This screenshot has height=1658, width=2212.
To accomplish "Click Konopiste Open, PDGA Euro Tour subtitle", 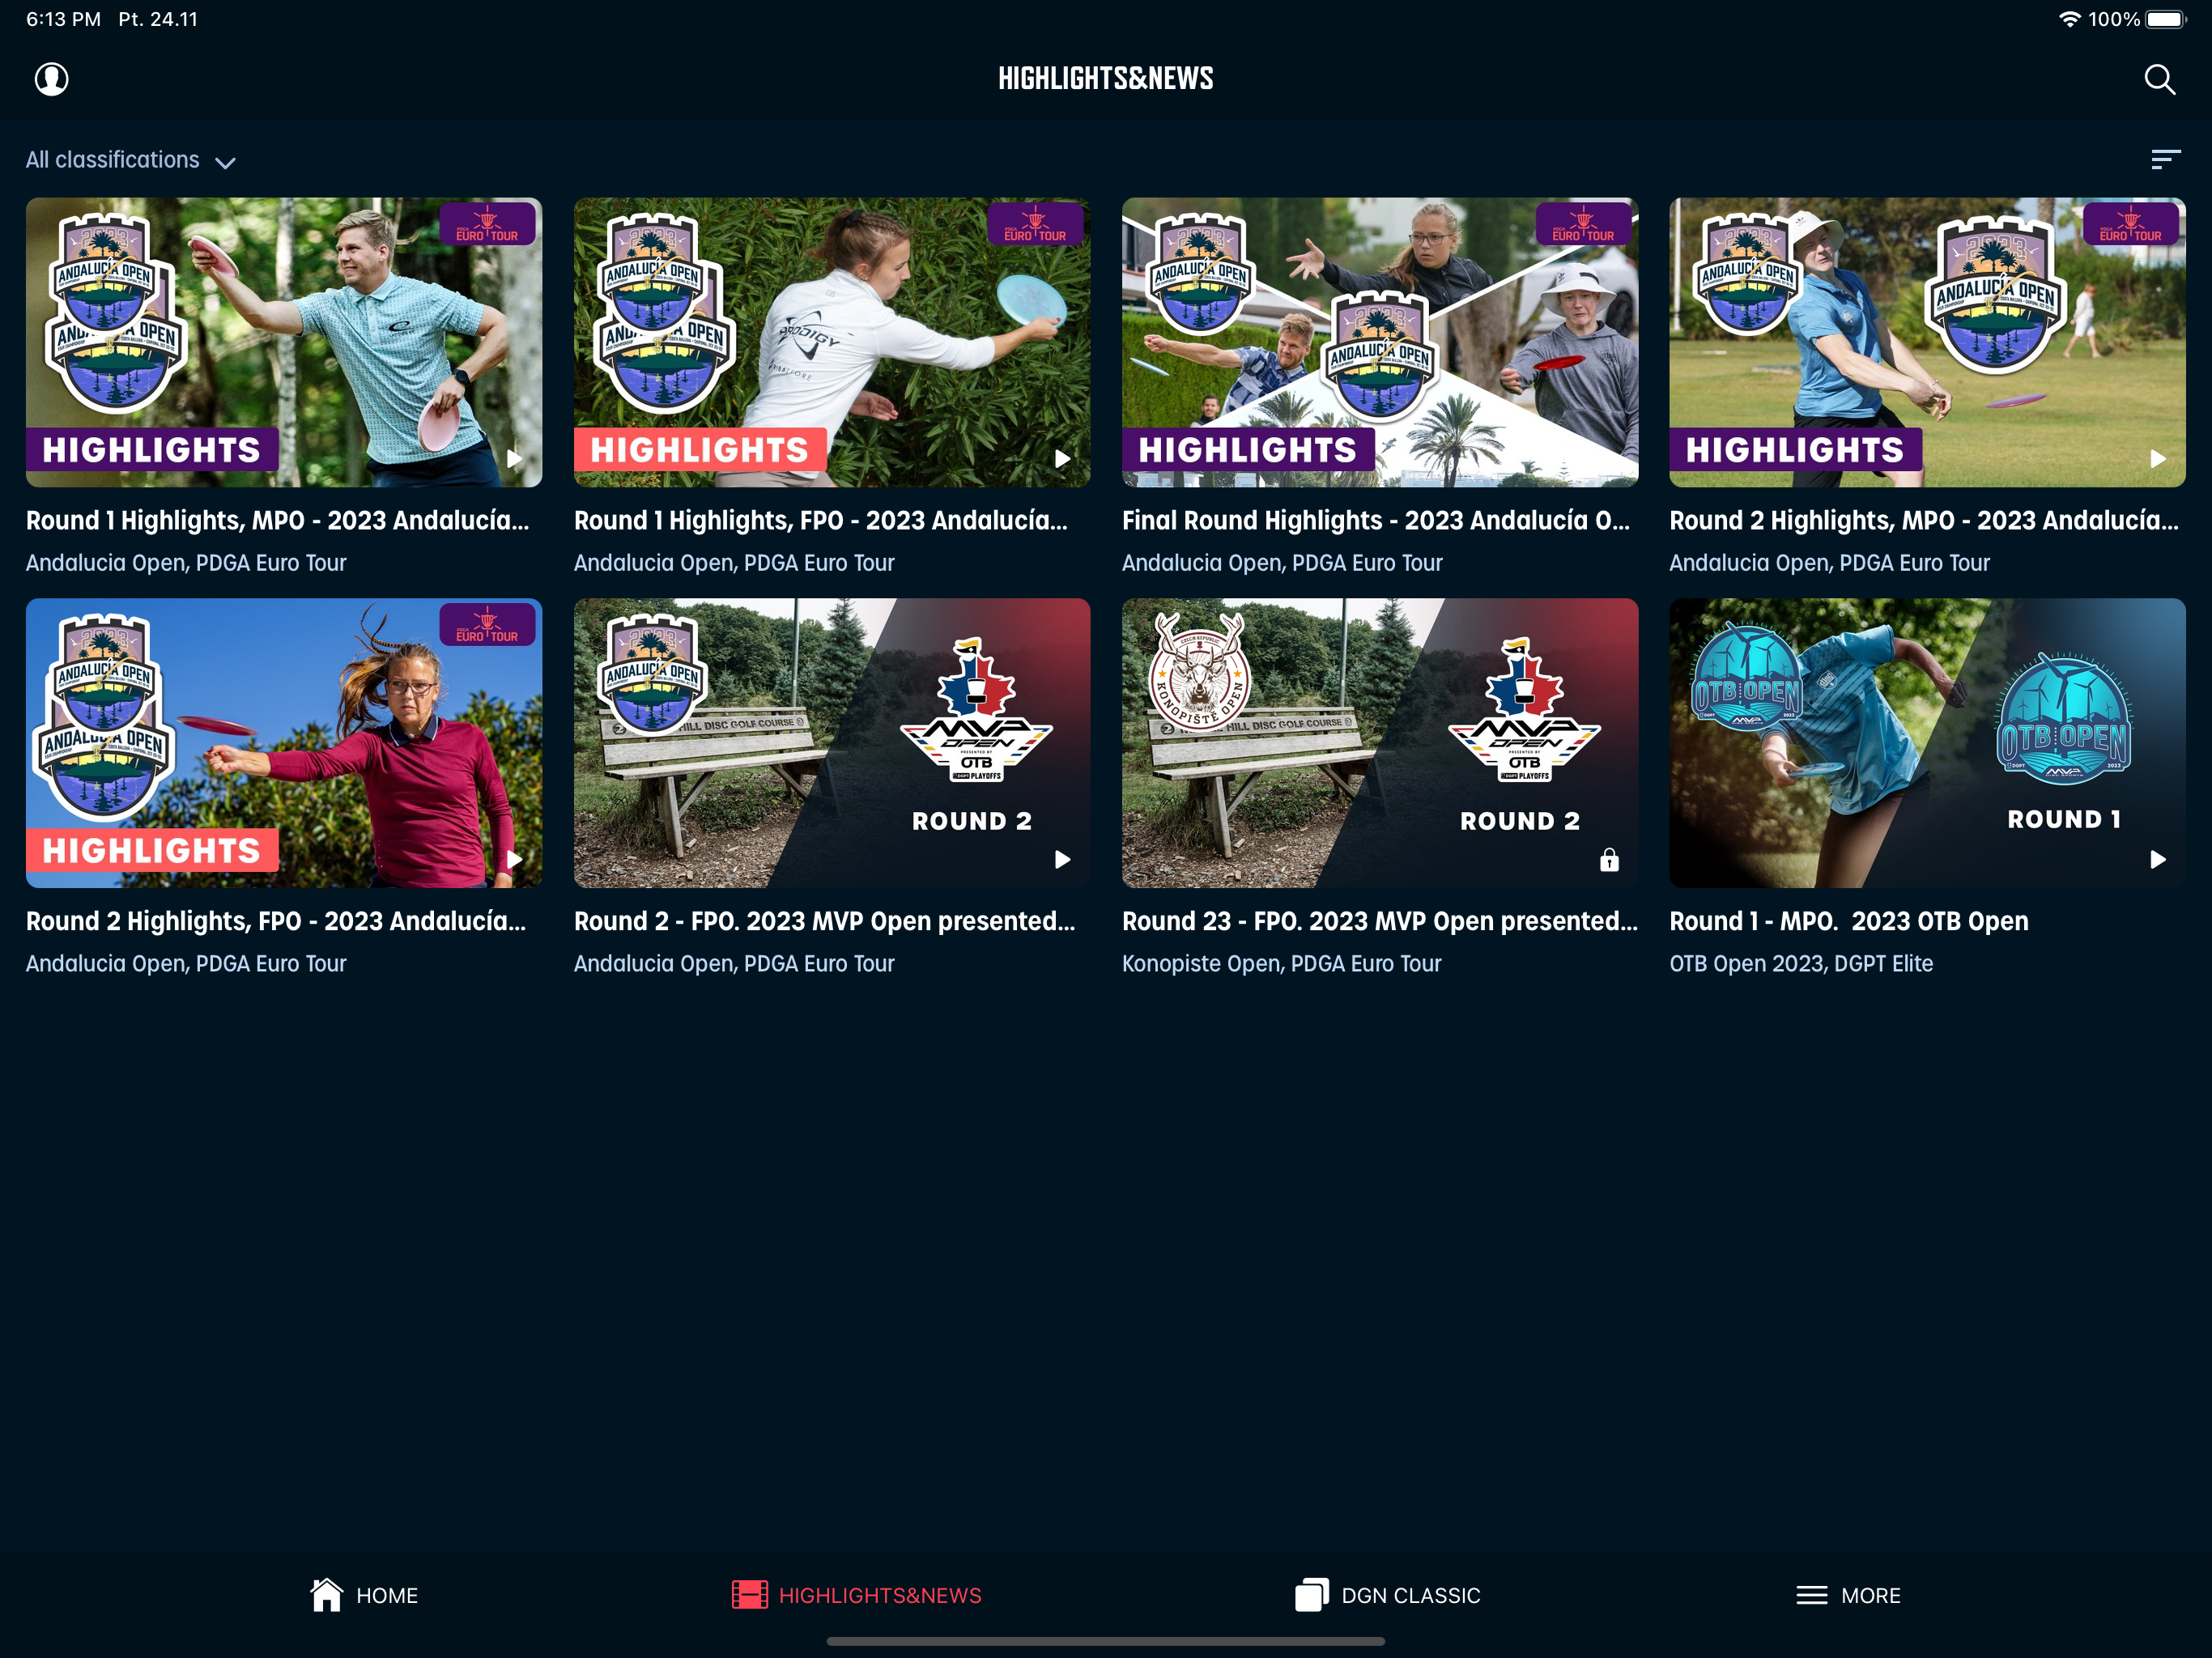I will [x=1281, y=963].
